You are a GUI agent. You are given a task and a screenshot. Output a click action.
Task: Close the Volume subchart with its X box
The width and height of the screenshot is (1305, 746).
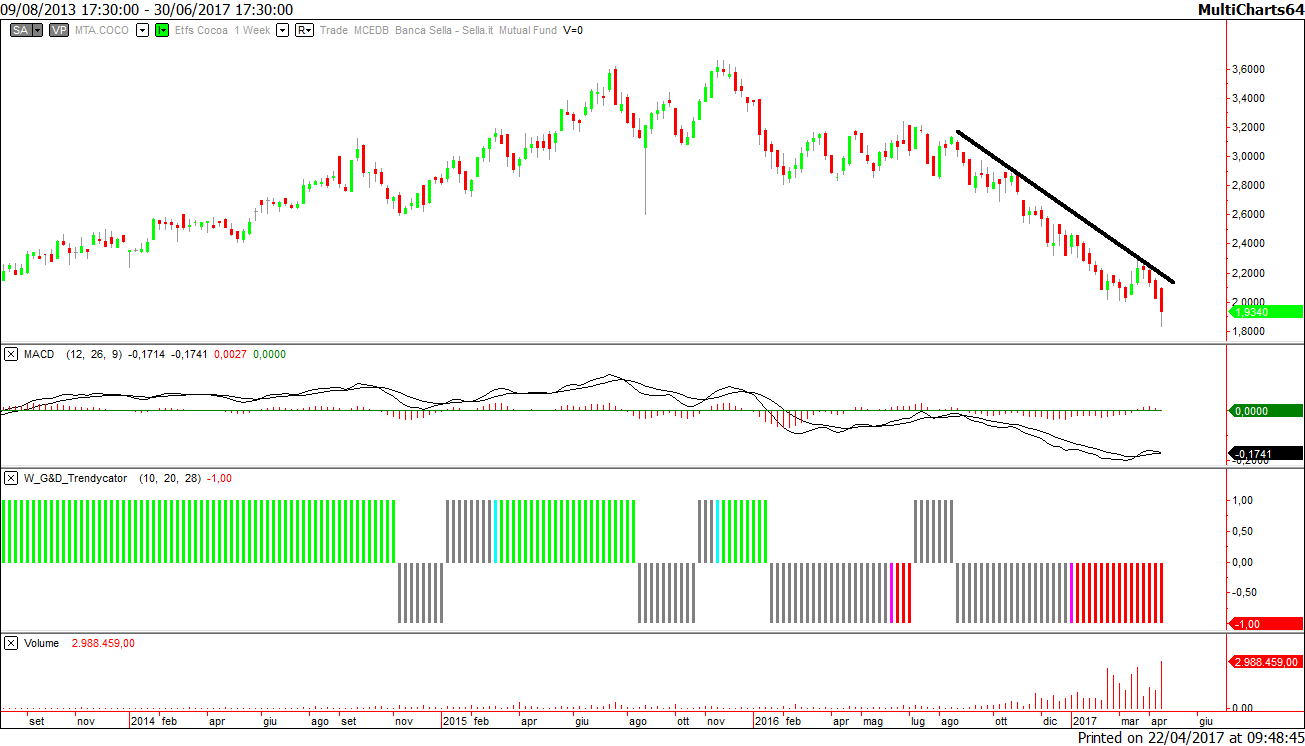tap(10, 643)
